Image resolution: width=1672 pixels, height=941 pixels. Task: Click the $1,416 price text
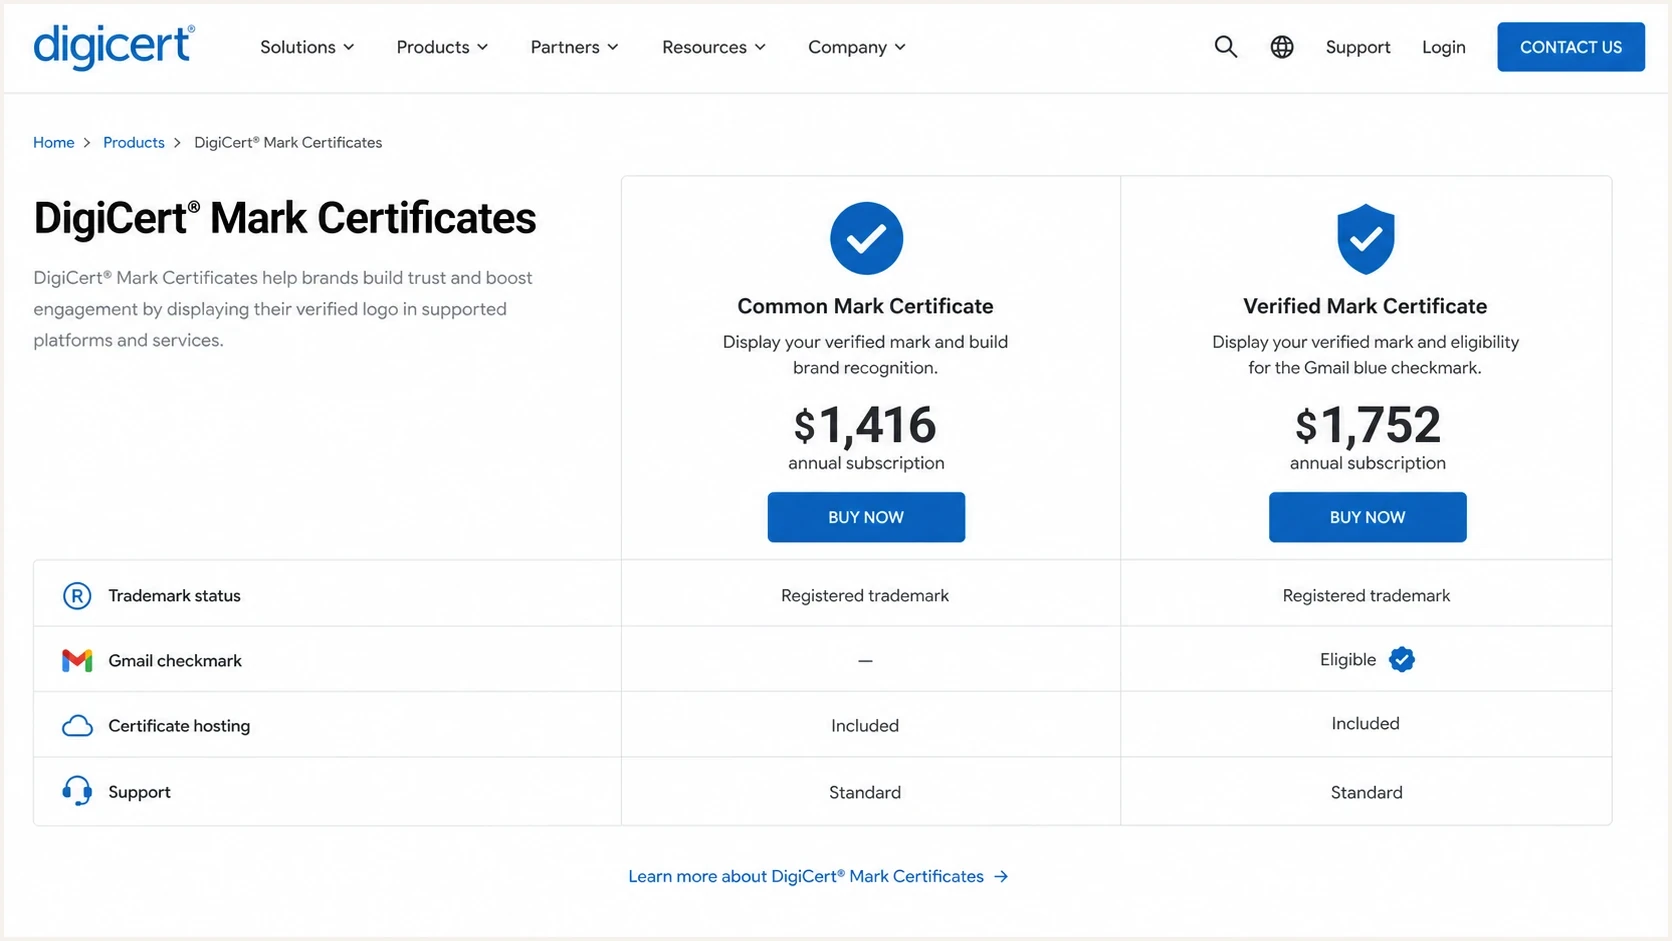tap(865, 426)
